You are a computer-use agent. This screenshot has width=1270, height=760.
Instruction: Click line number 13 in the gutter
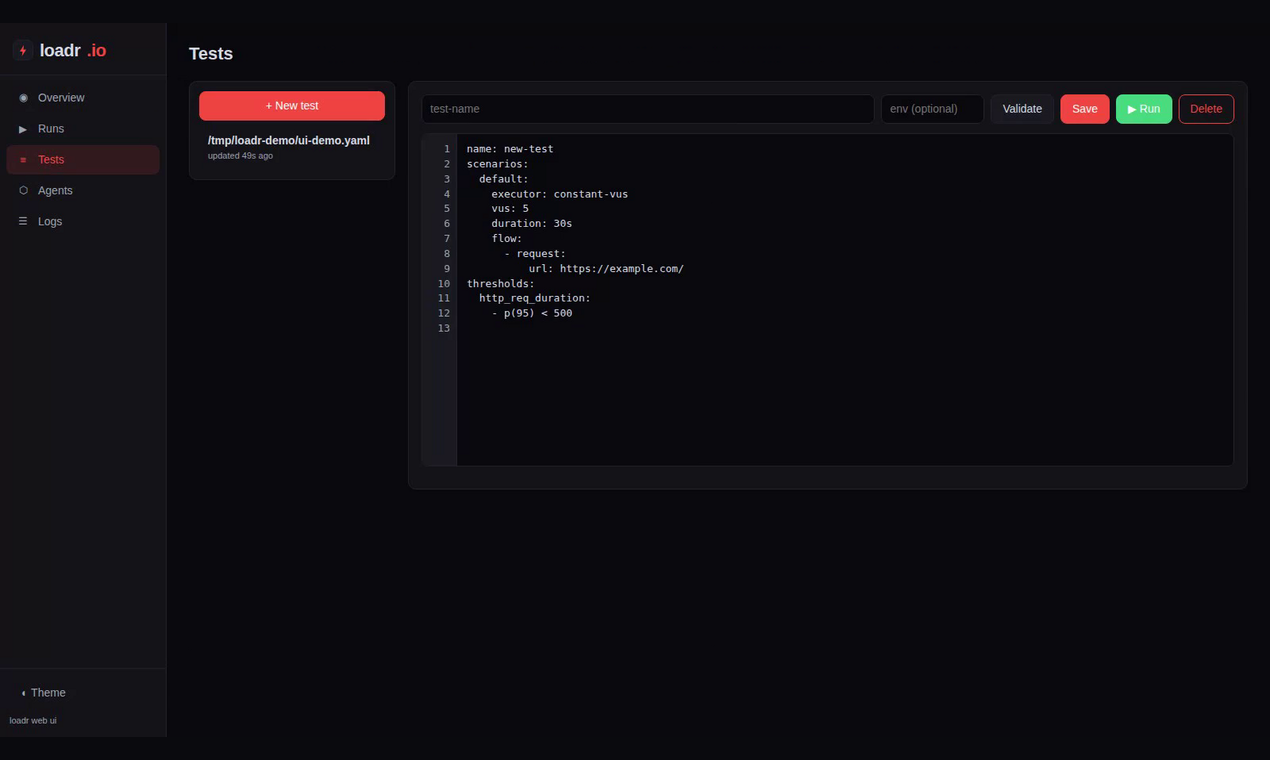(444, 328)
